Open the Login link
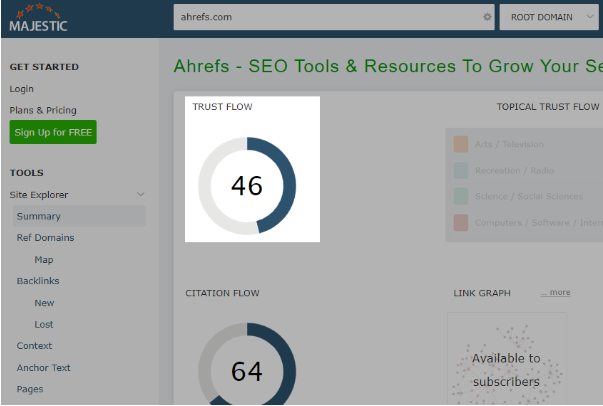Screen dimensions: 603x406 (22, 89)
